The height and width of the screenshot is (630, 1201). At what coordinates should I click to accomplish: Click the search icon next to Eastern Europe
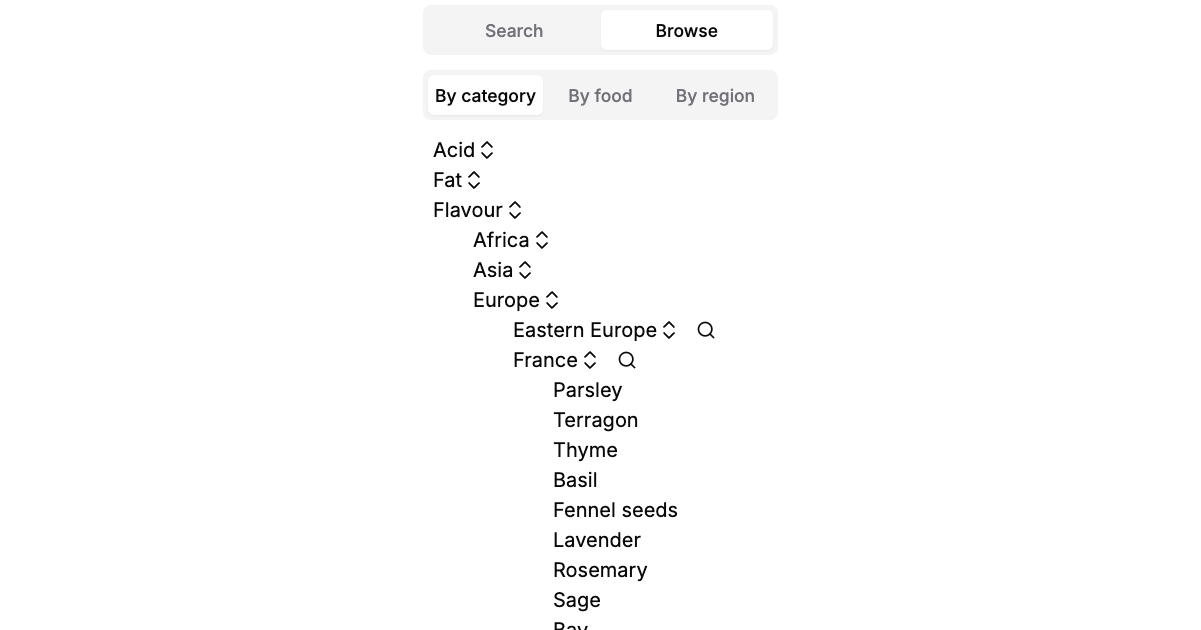click(706, 330)
